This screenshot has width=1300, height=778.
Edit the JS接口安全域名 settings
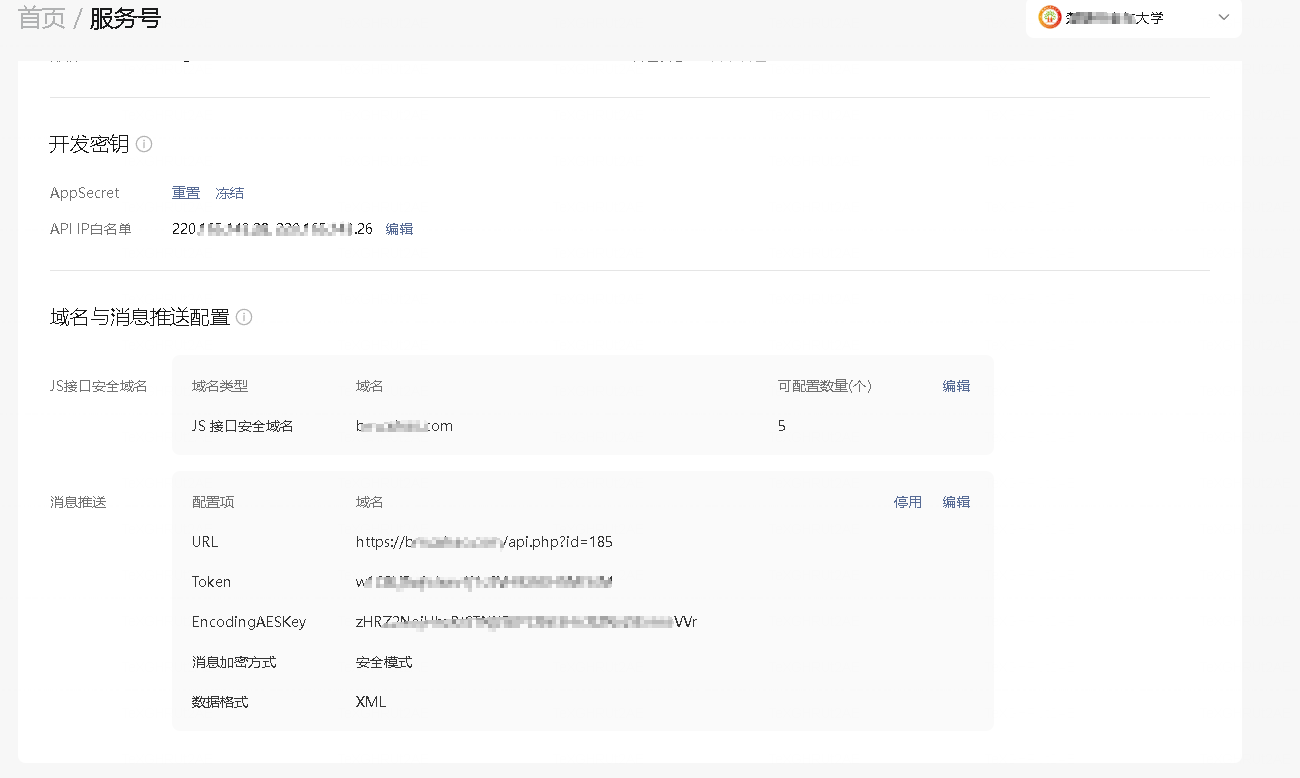point(956,386)
